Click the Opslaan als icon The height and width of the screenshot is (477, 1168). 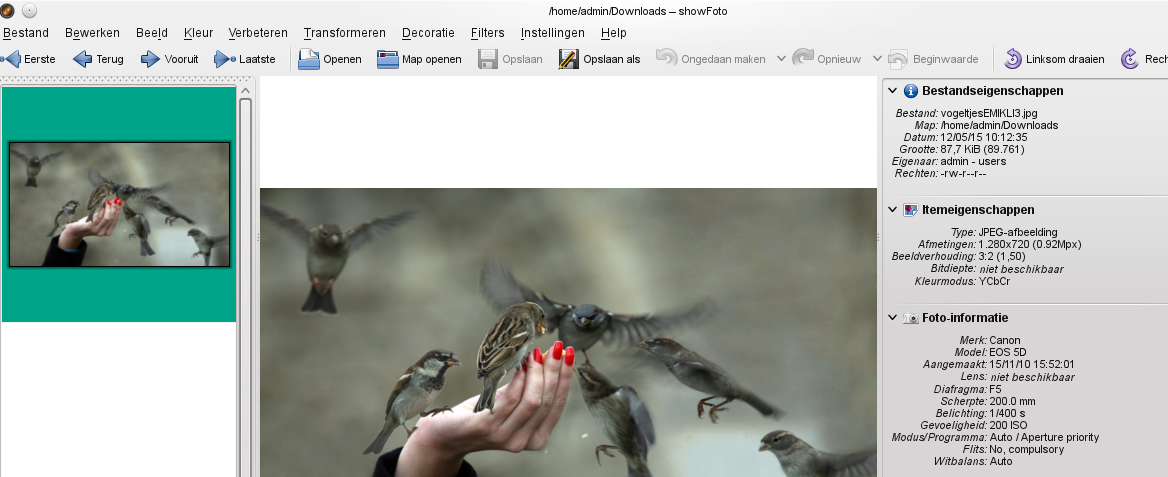tap(569, 59)
